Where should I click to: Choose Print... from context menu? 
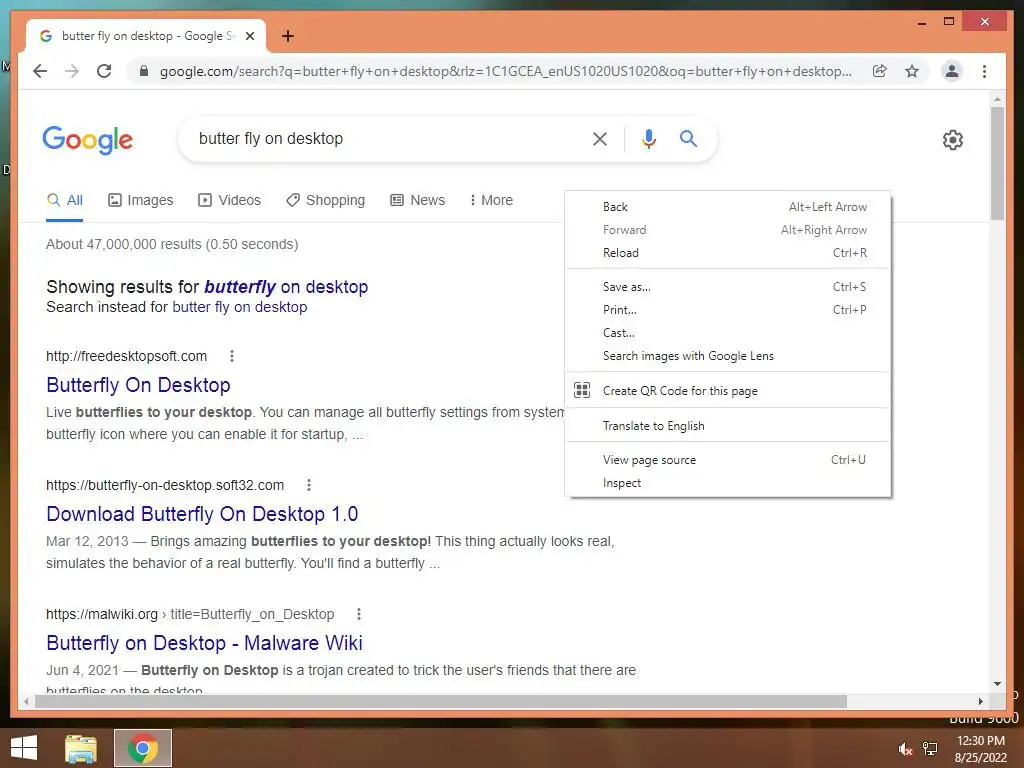click(728, 310)
